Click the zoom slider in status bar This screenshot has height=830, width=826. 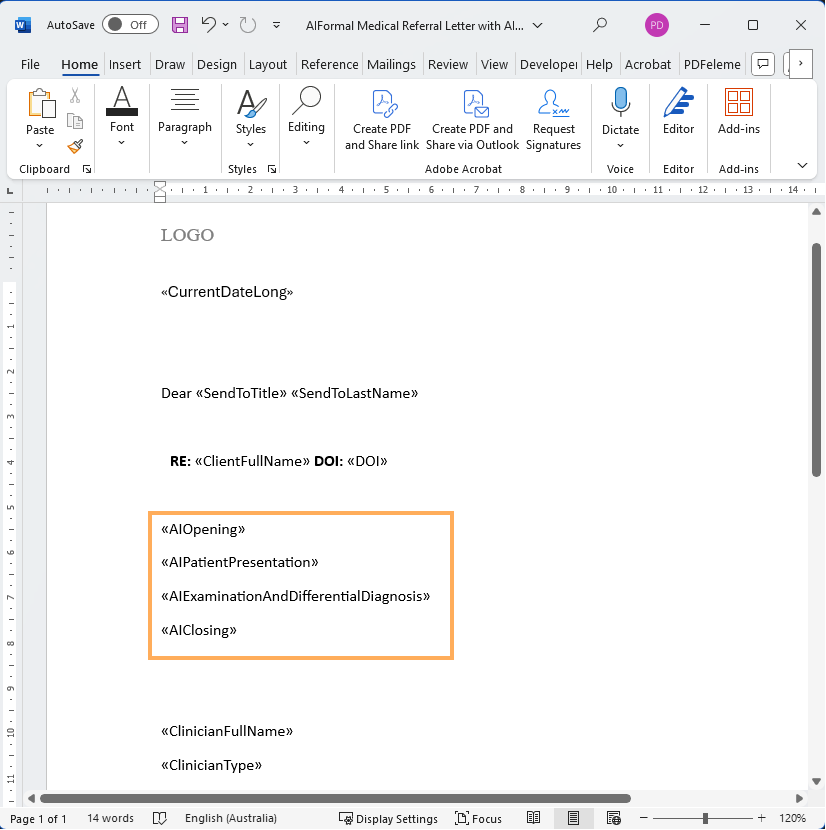coord(705,818)
